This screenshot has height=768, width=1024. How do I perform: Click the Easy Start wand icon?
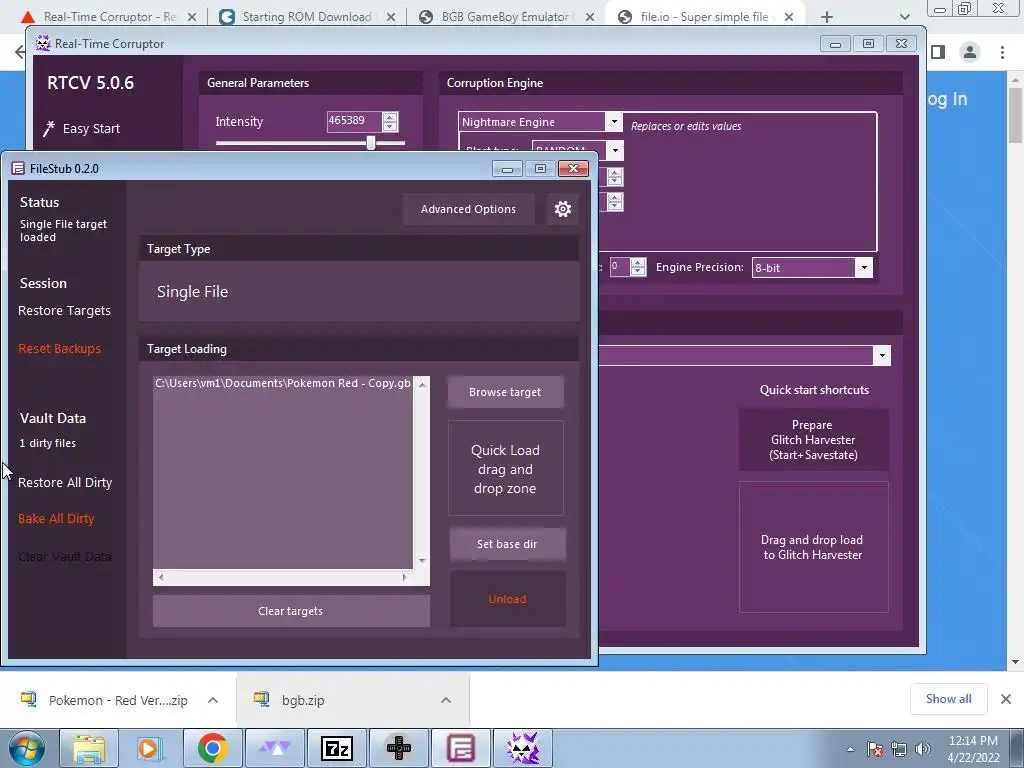(49, 129)
